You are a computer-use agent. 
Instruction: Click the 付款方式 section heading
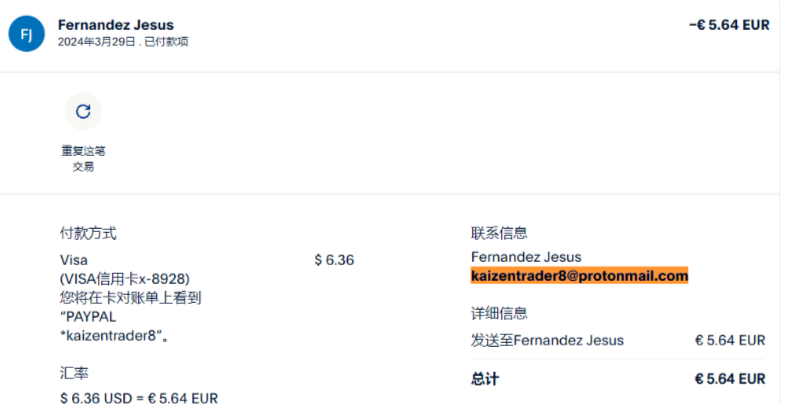[x=88, y=233]
